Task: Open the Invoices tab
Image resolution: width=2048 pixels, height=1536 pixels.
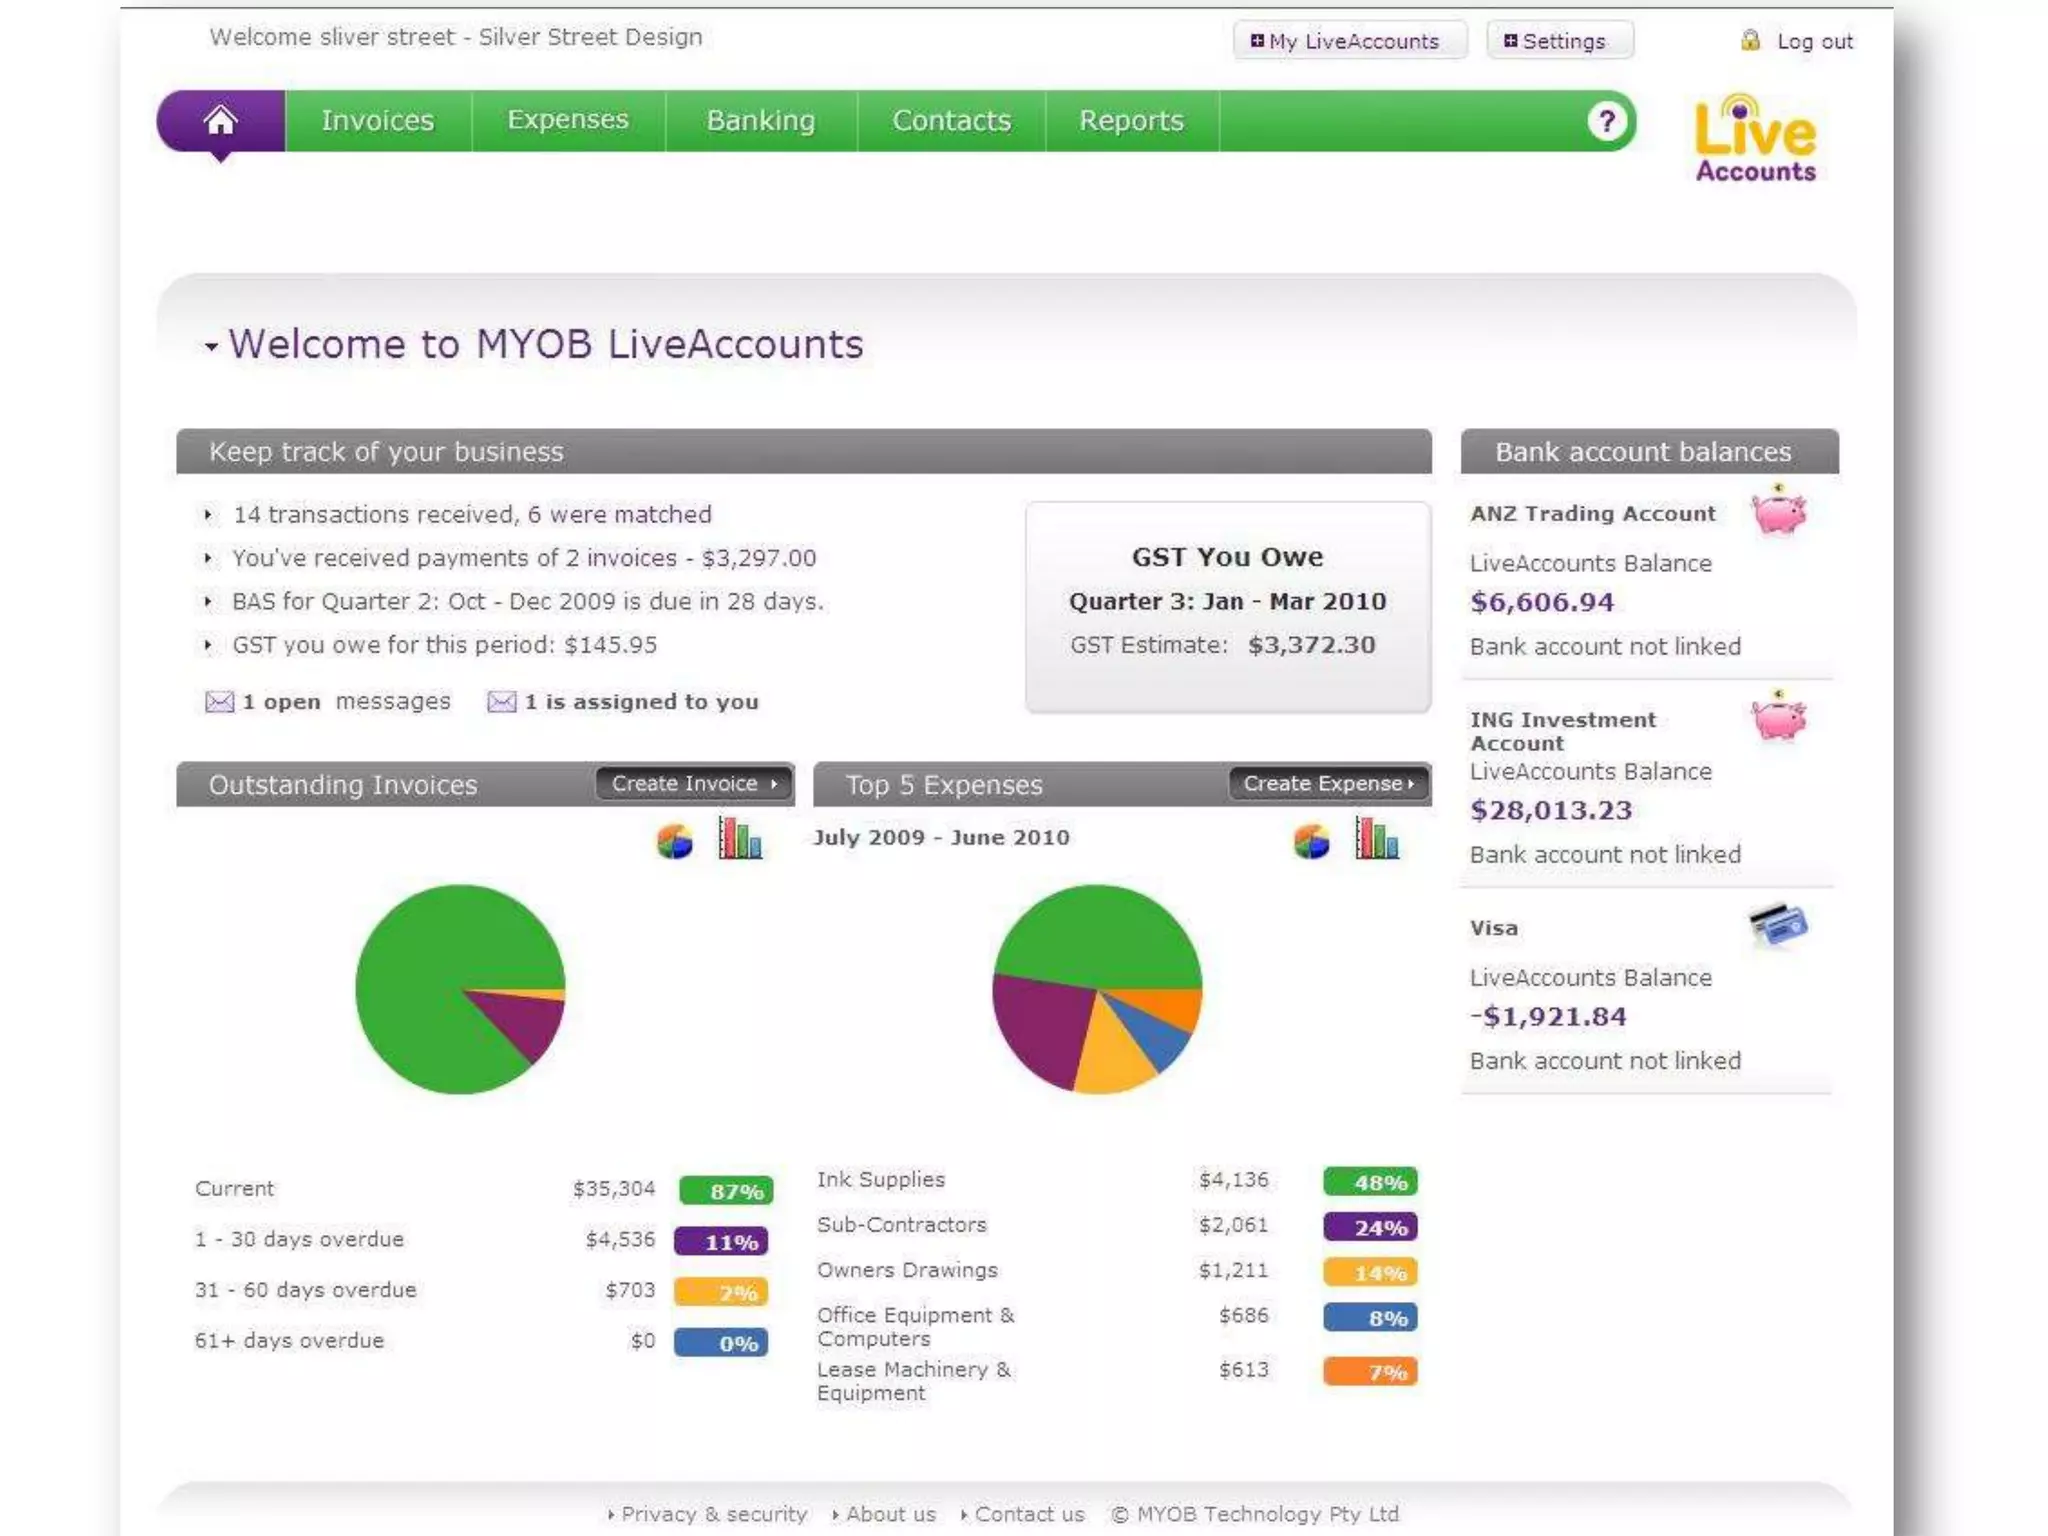Action: point(377,121)
